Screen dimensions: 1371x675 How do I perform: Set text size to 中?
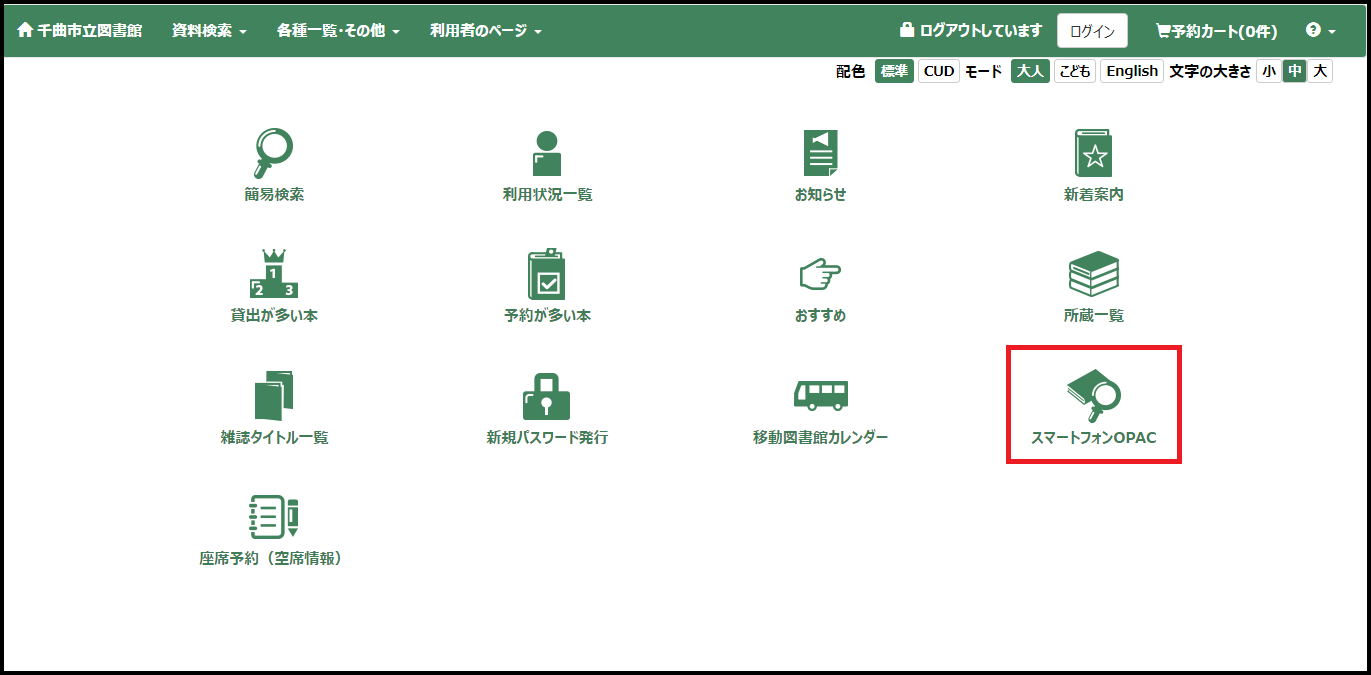click(x=1294, y=71)
